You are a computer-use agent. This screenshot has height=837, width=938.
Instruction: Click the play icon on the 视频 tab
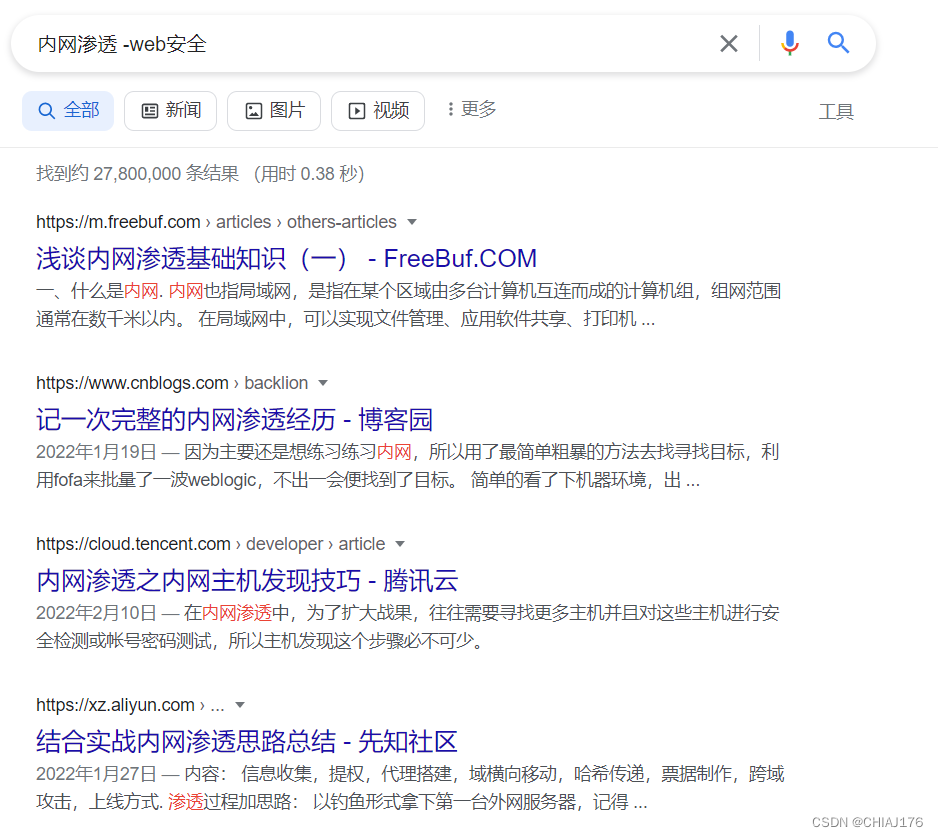click(356, 110)
